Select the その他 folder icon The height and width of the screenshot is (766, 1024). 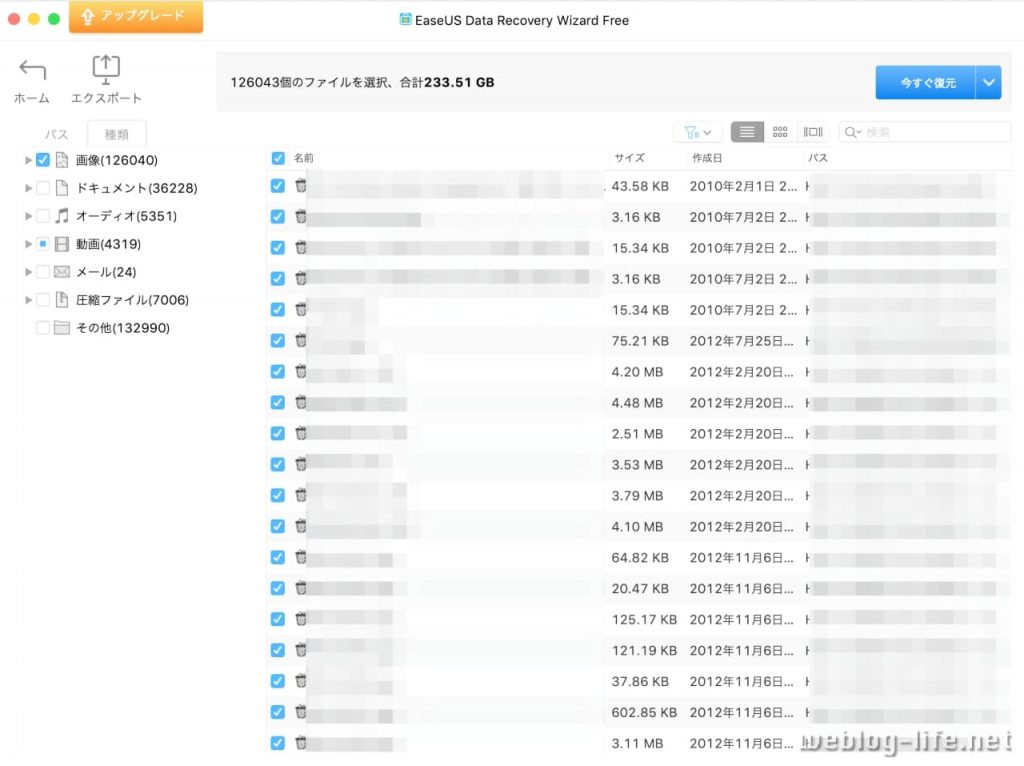tap(62, 328)
